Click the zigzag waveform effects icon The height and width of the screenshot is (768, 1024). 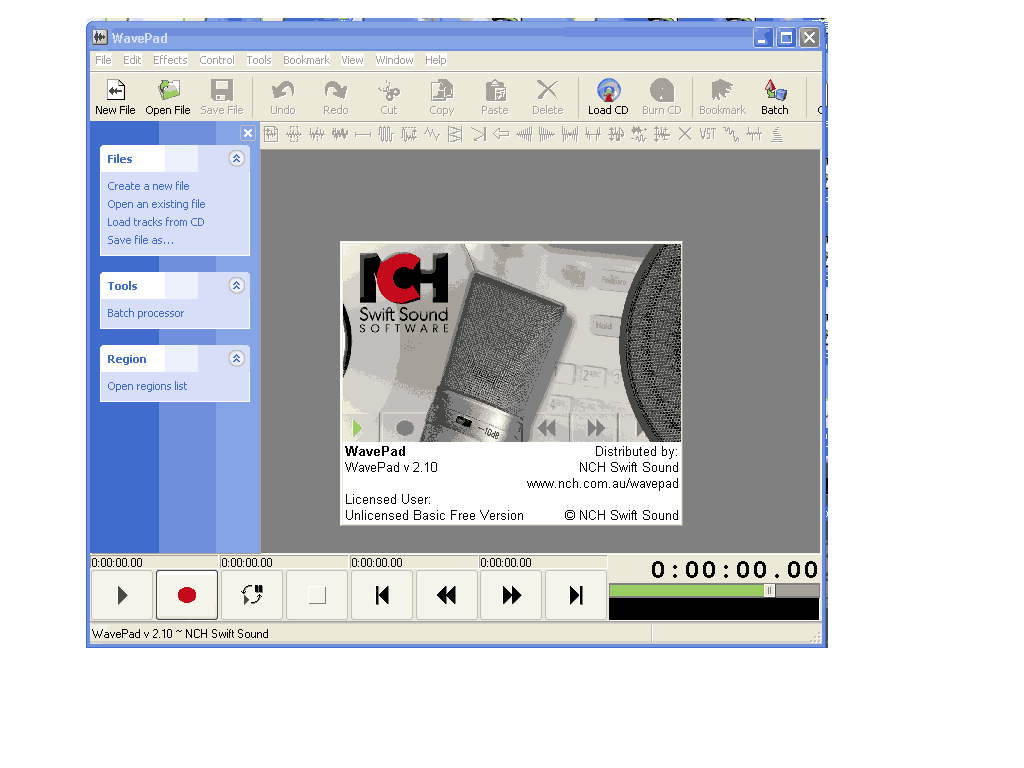(x=432, y=135)
